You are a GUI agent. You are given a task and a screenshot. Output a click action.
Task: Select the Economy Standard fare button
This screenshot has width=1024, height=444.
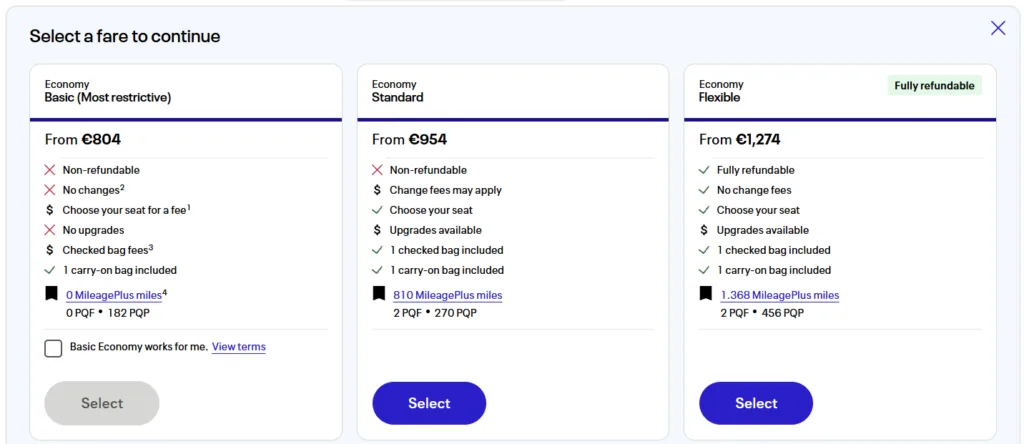point(429,403)
